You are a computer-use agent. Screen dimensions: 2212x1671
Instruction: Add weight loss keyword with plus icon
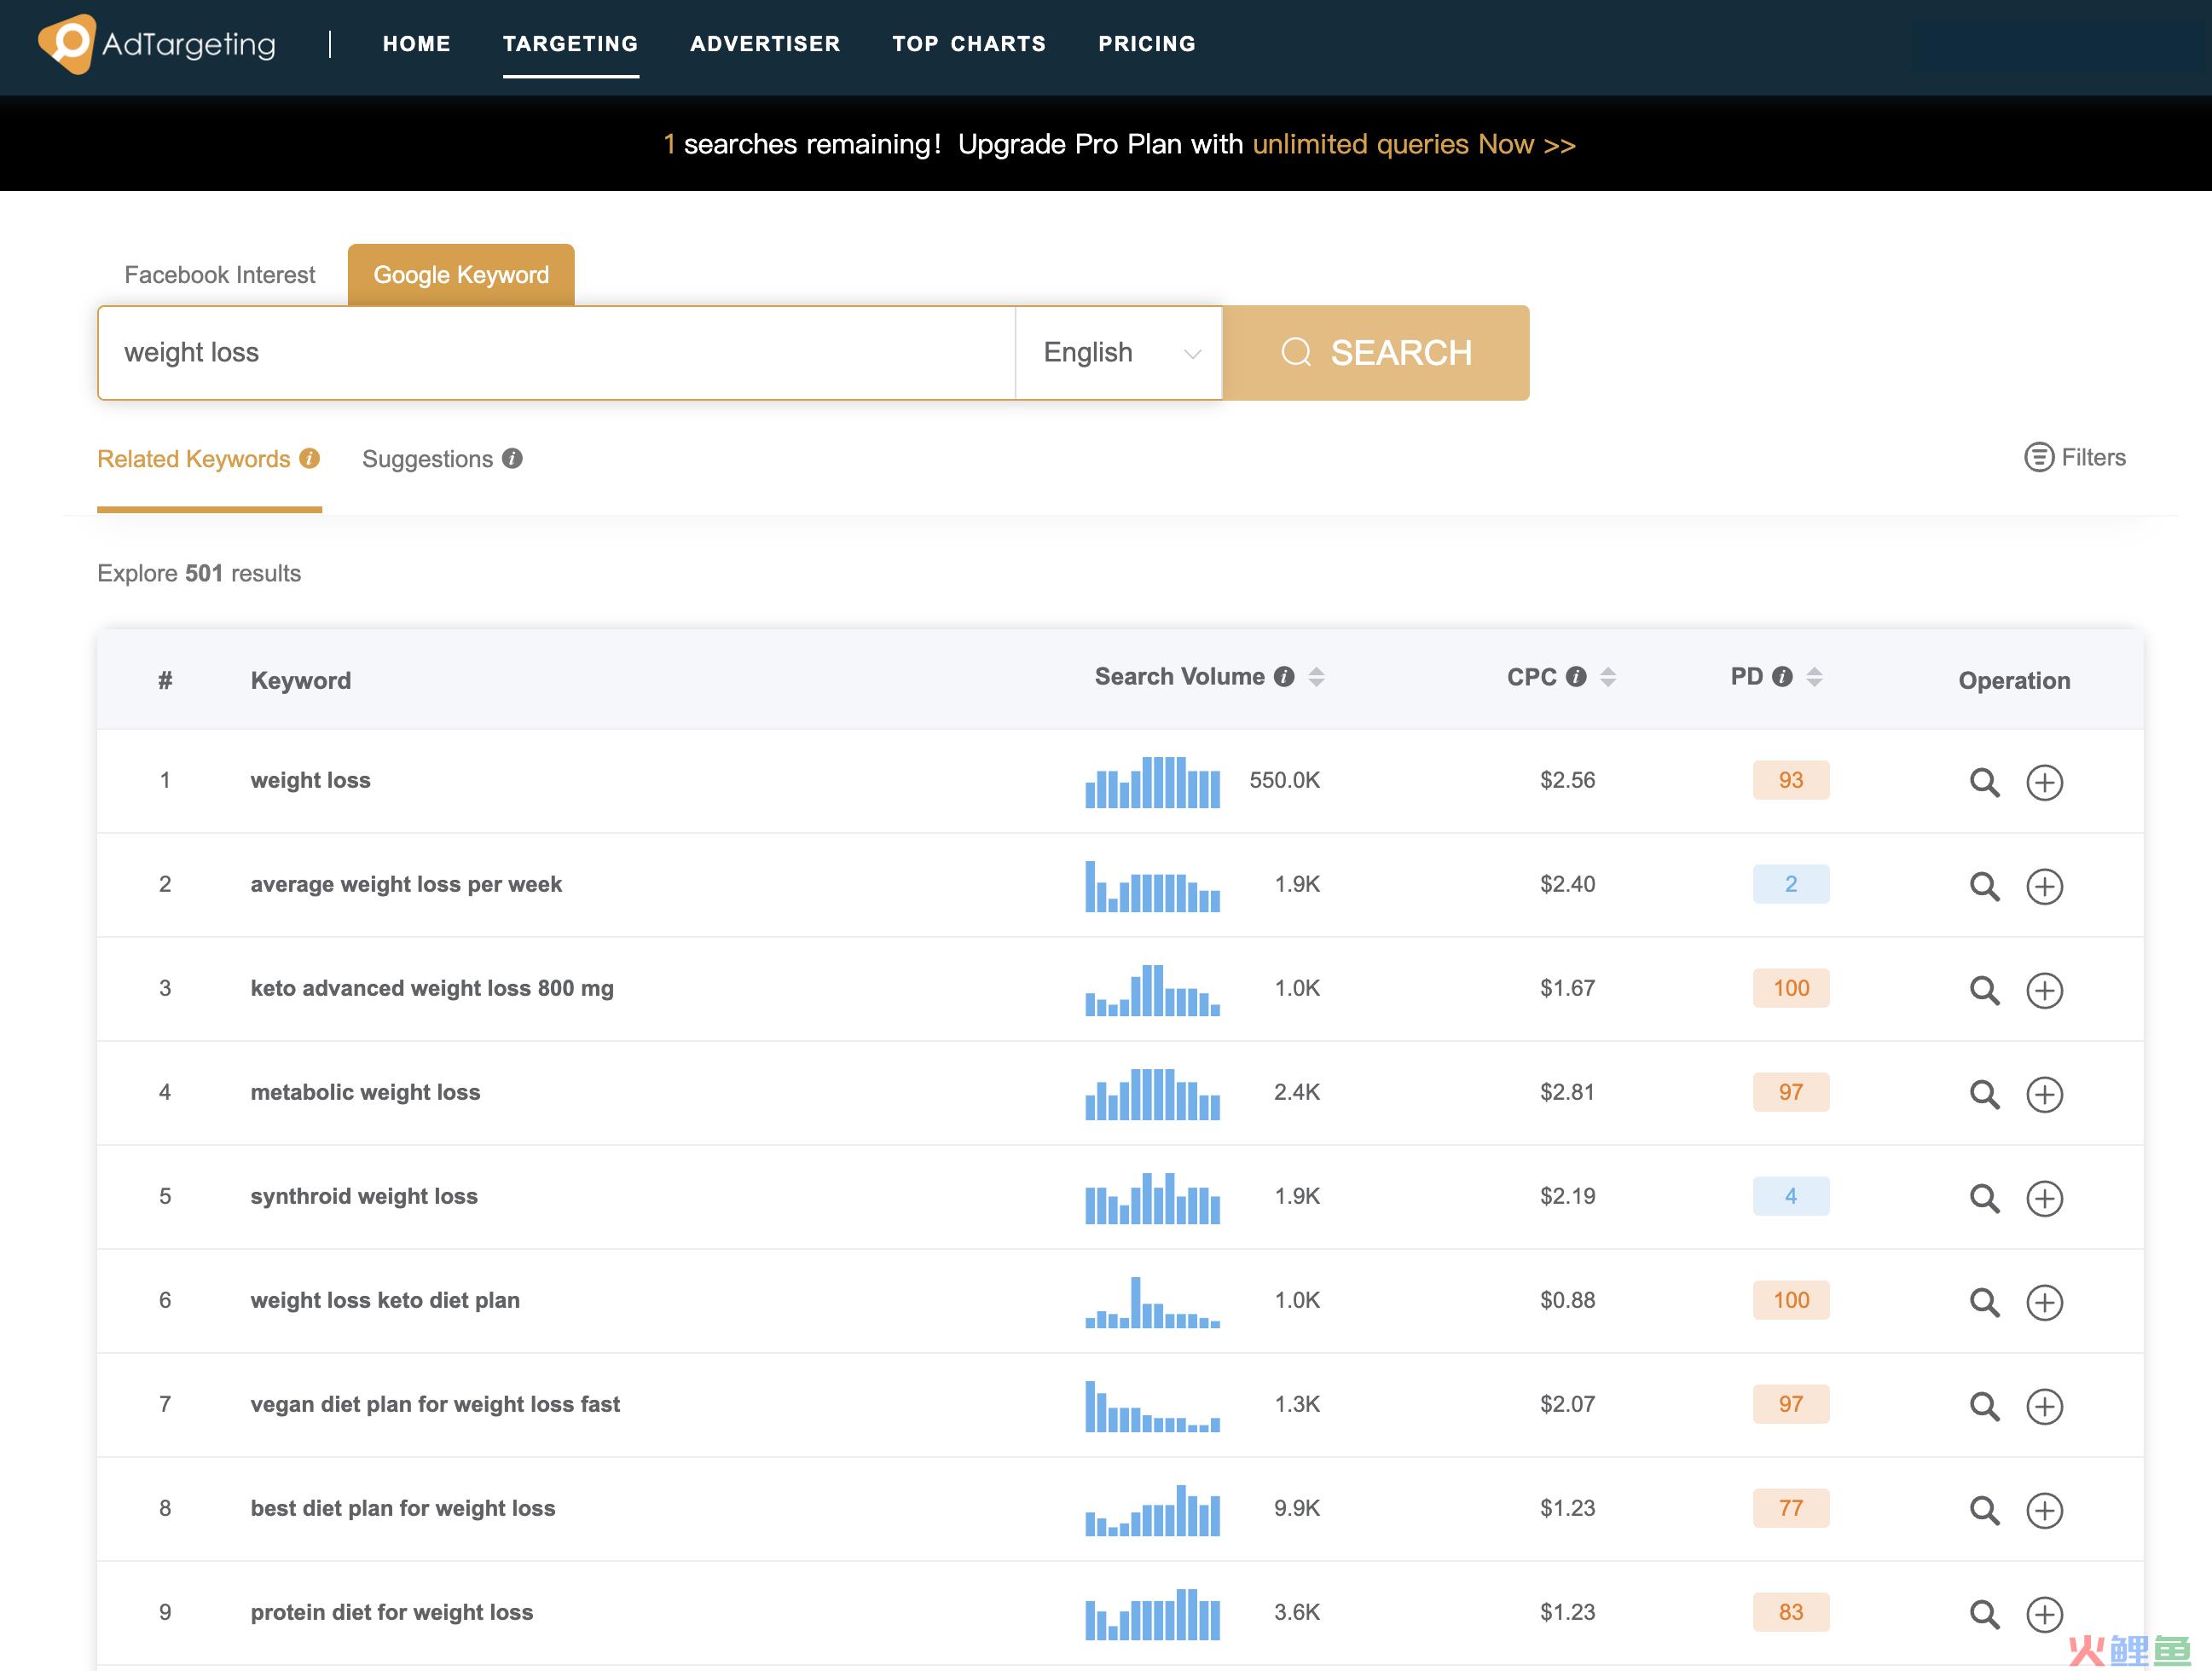[2044, 782]
